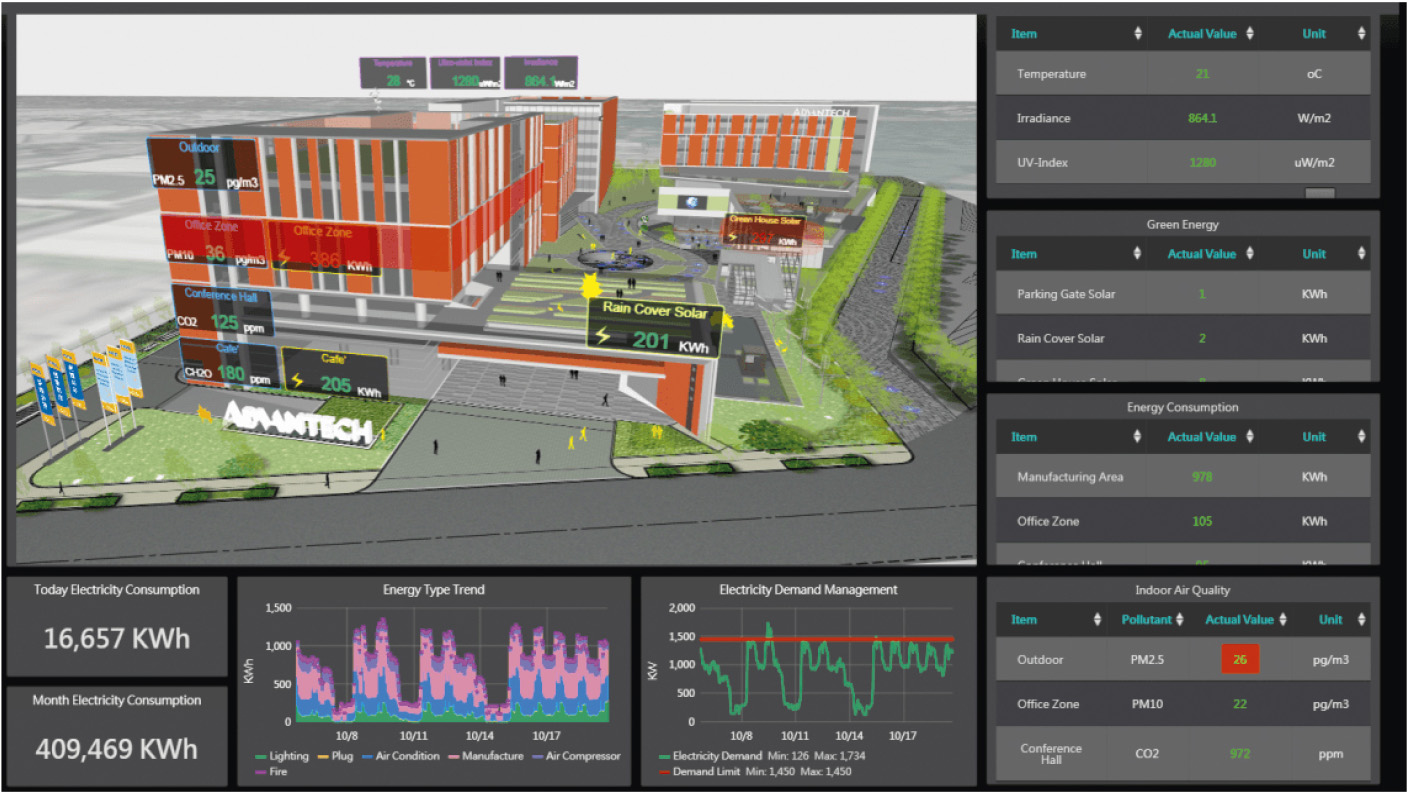
Task: Select Office Zone PM10 row in Air Quality
Action: 1183,704
